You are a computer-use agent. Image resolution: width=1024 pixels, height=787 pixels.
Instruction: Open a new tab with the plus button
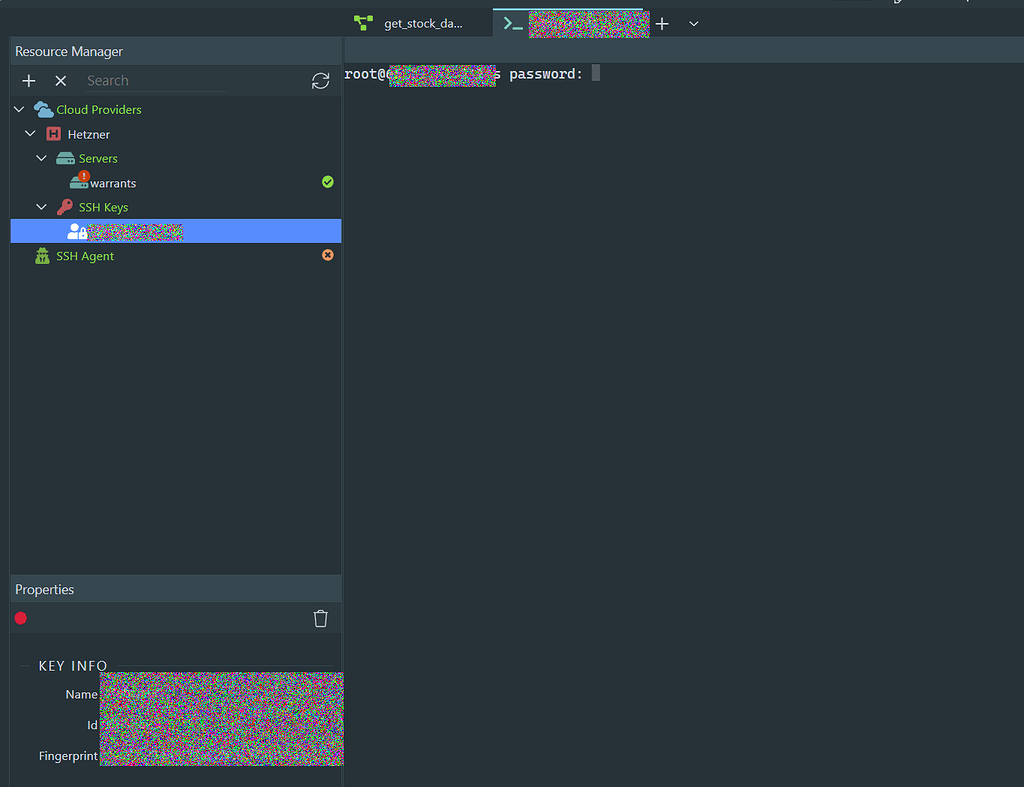(x=661, y=23)
